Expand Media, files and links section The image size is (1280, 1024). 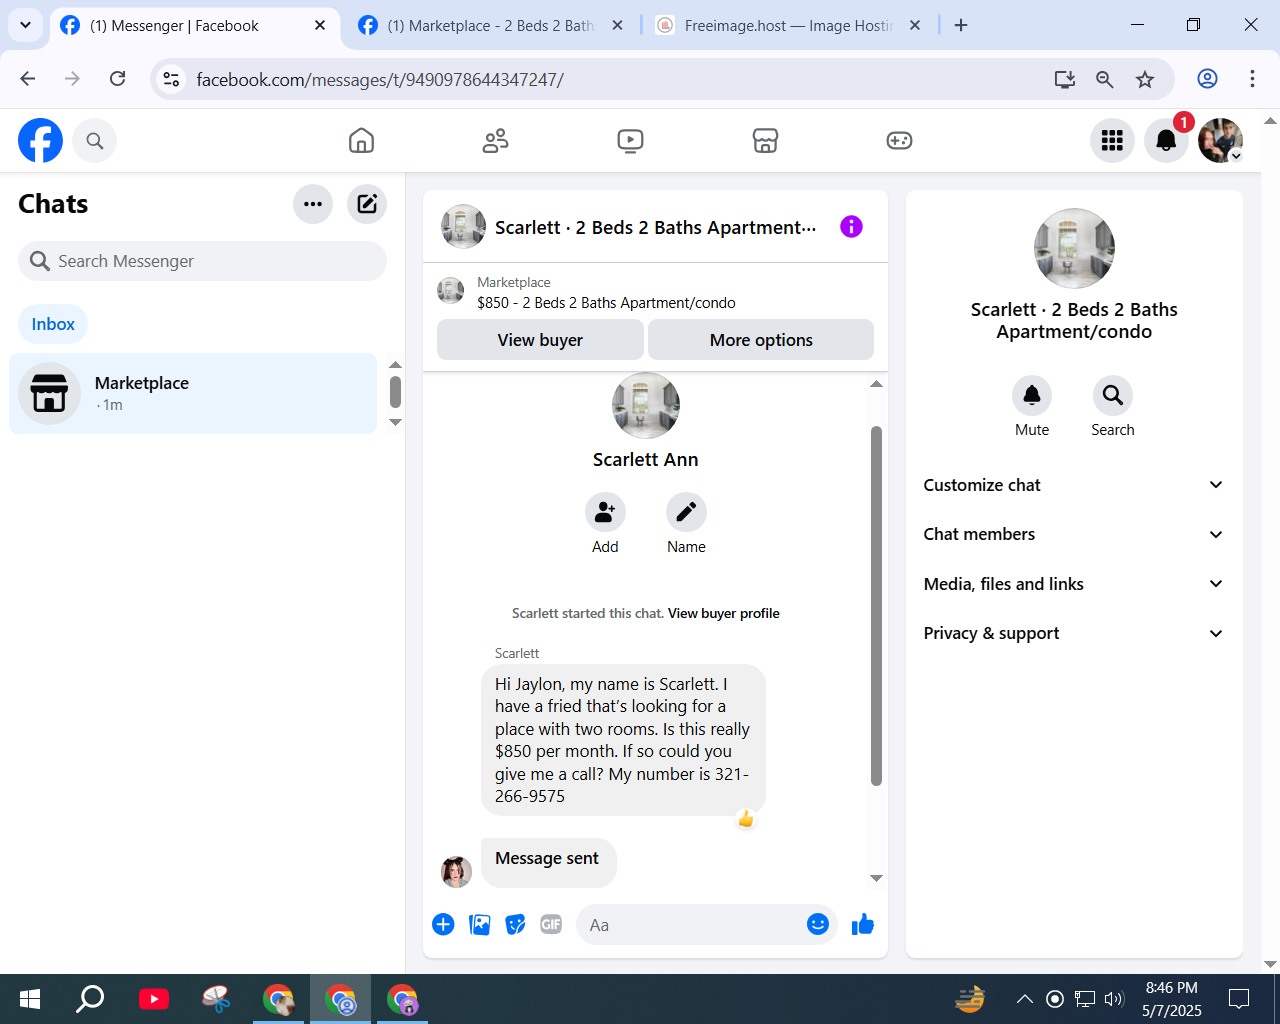[x=1074, y=584]
